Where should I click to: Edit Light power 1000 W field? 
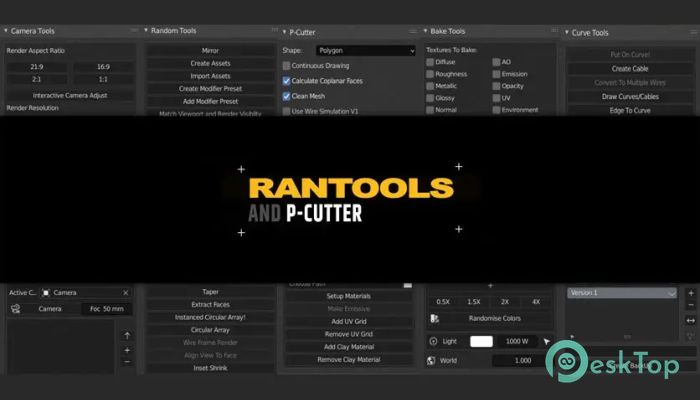click(x=517, y=342)
